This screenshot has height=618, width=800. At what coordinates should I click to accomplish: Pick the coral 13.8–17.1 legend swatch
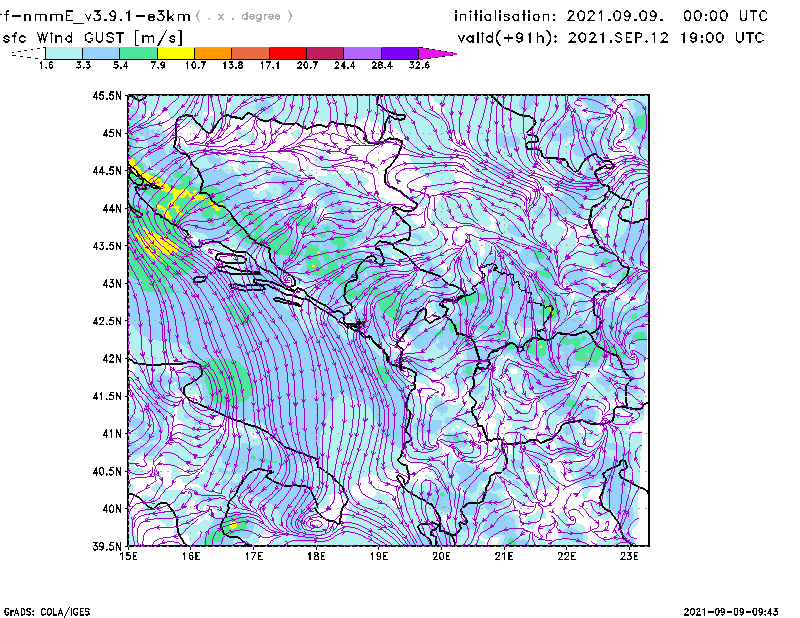point(251,53)
